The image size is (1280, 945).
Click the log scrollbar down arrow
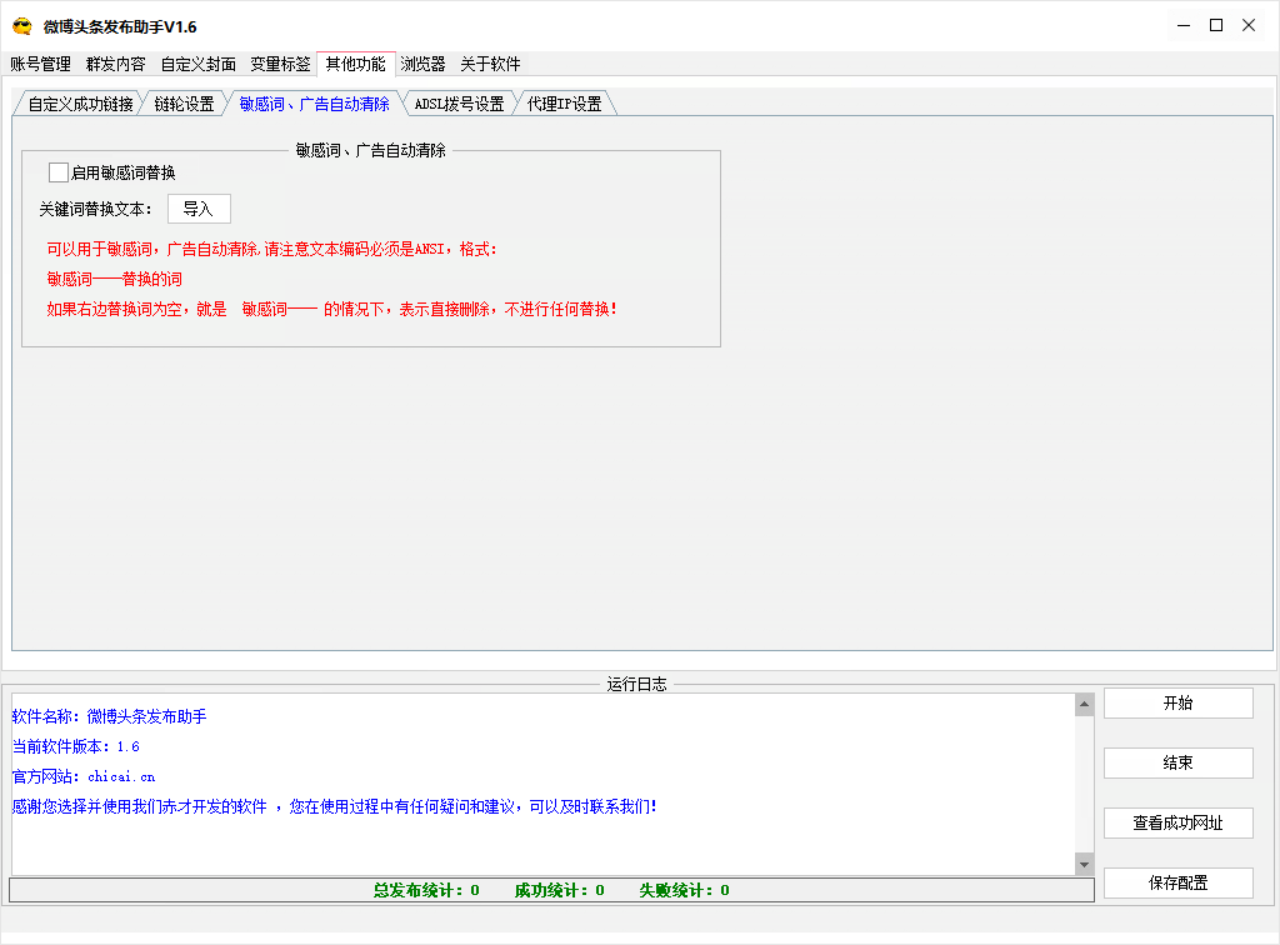(1084, 864)
